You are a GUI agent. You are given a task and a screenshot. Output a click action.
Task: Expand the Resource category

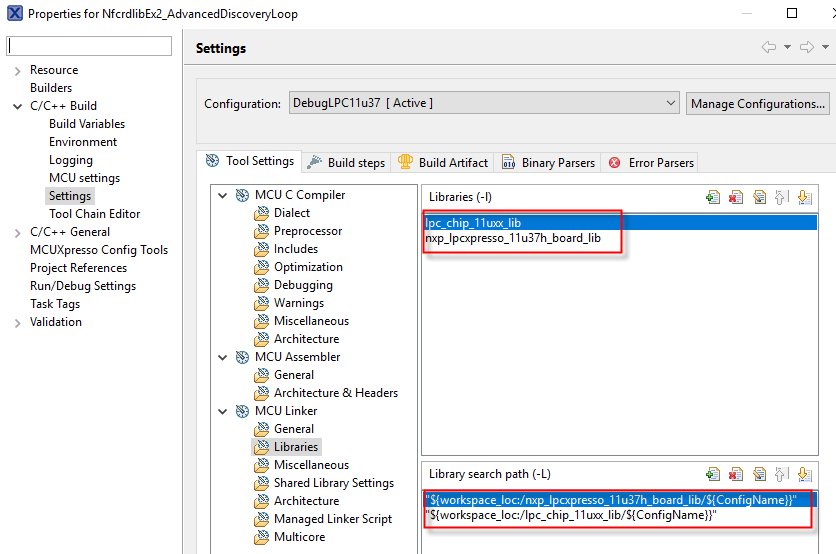coord(18,70)
